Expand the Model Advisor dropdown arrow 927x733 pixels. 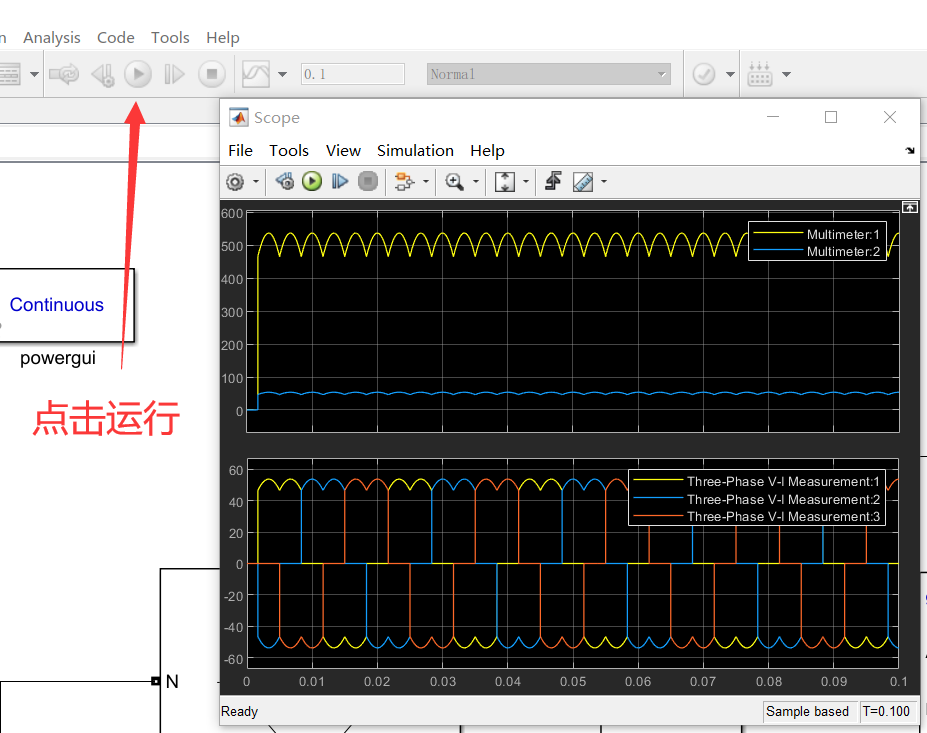(730, 74)
